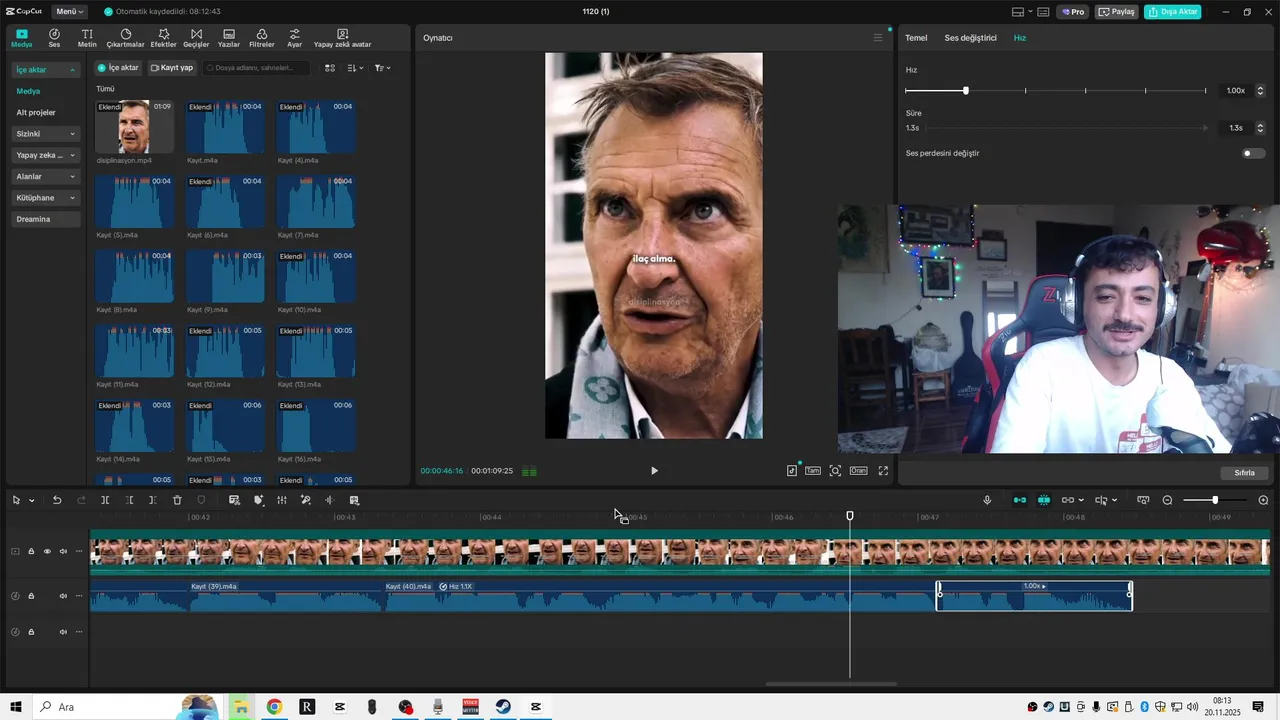Open the Yapay zekâ avatar panel

342,38
